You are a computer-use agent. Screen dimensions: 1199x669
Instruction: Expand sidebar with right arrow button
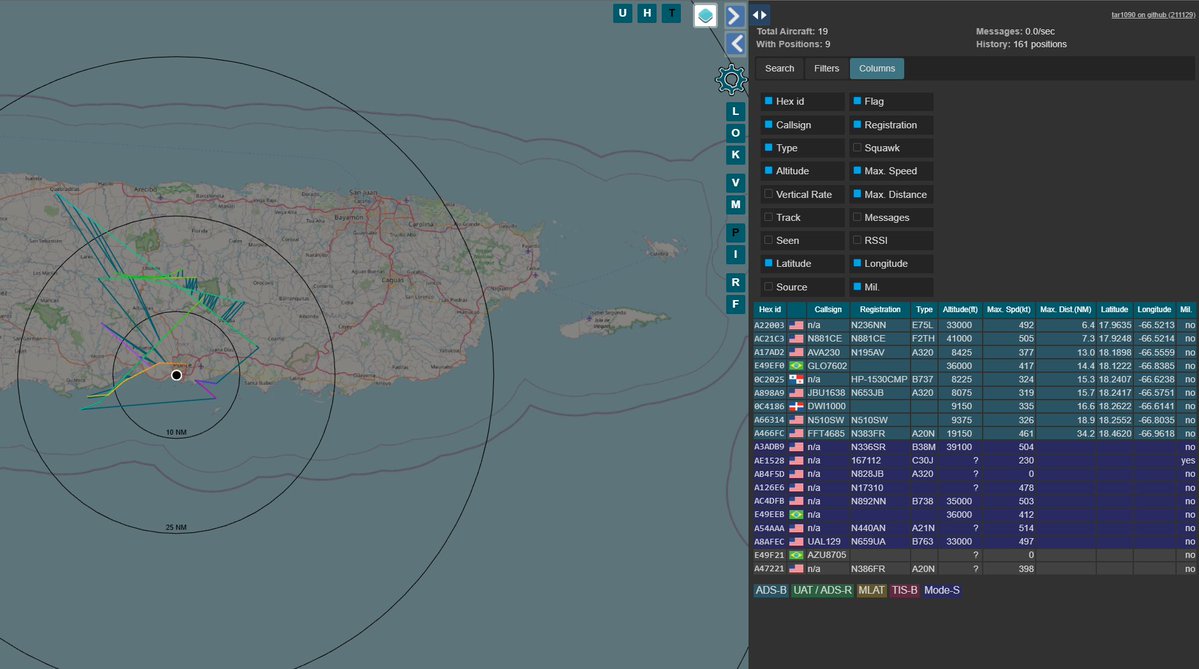tap(734, 15)
